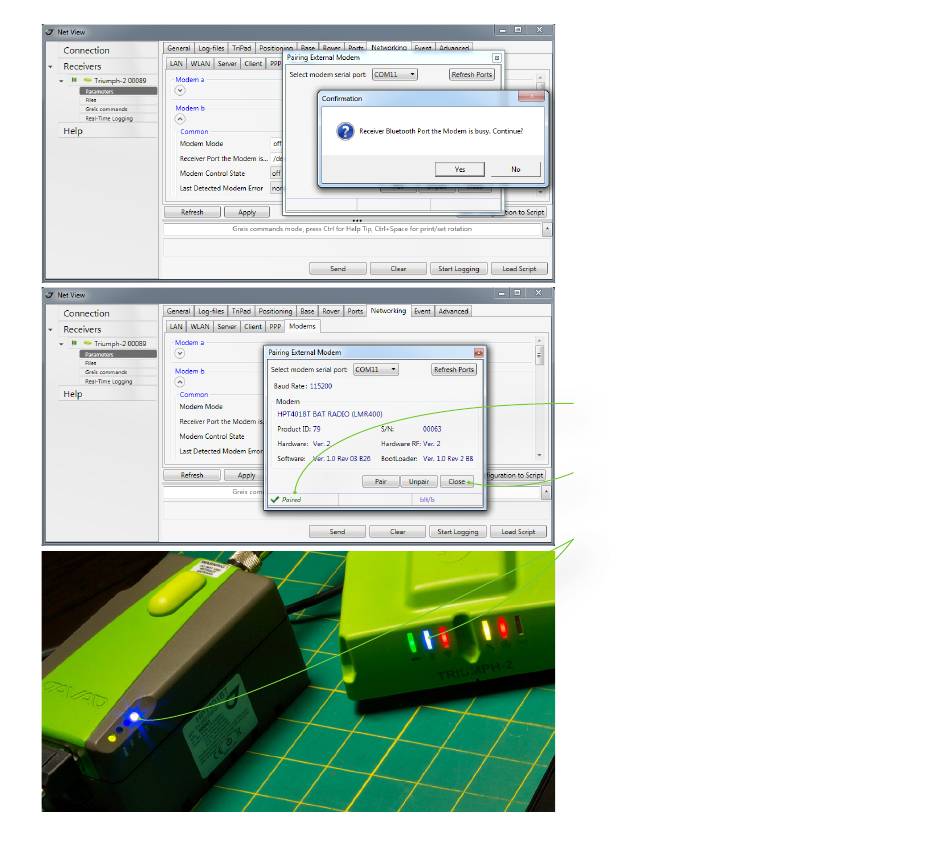
Task: Switch to the Log-files tab in the upper window
Action: [x=211, y=48]
